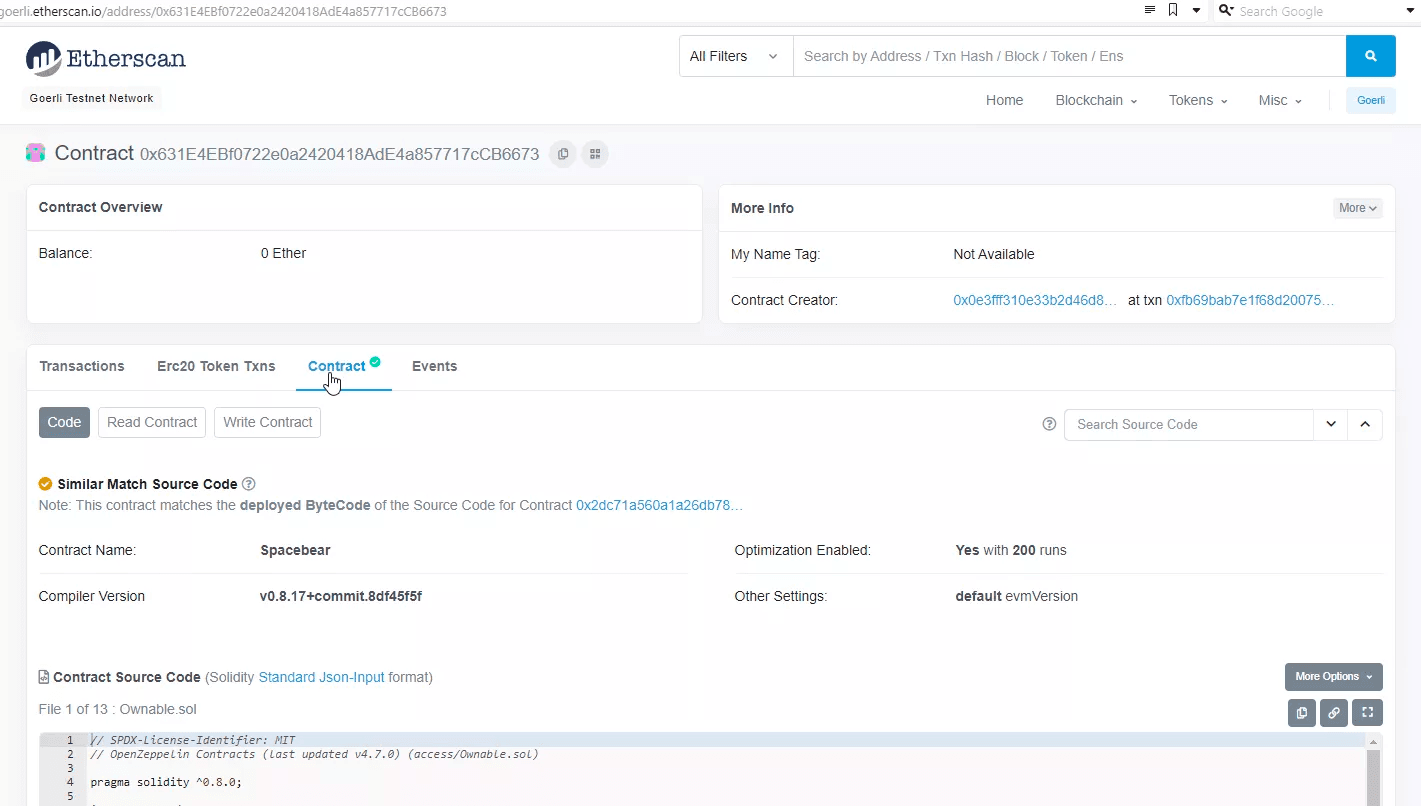This screenshot has width=1421, height=806.
Task: Switch to Erc20 Token Txns tab
Action: (x=216, y=366)
